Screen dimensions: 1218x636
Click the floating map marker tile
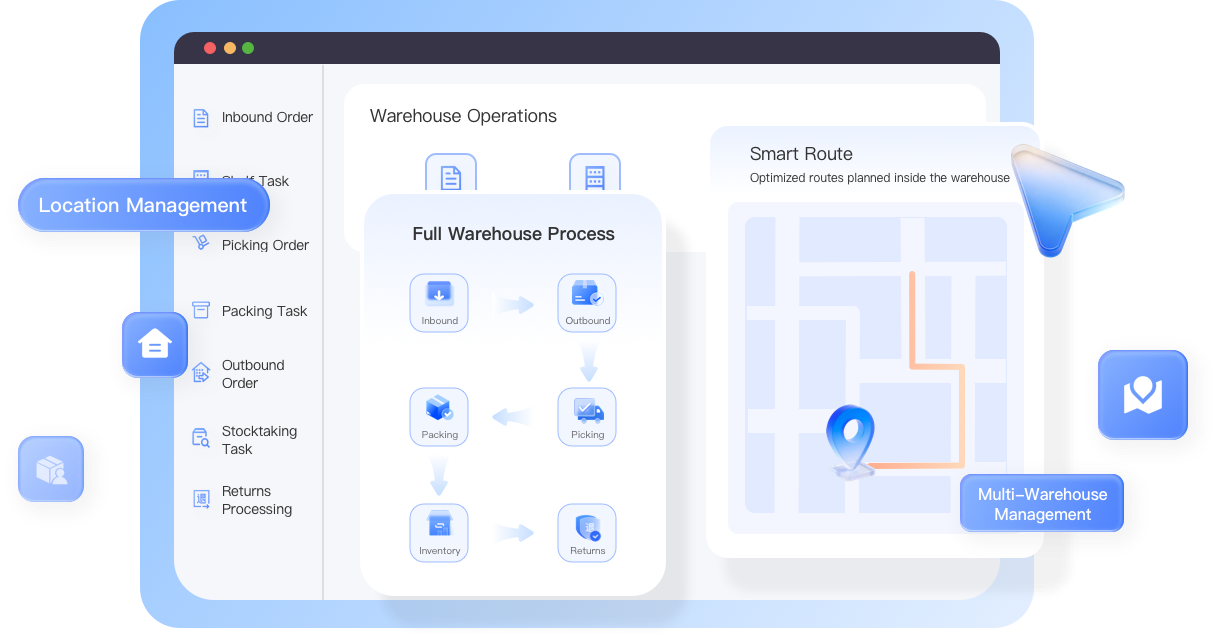(x=1143, y=395)
